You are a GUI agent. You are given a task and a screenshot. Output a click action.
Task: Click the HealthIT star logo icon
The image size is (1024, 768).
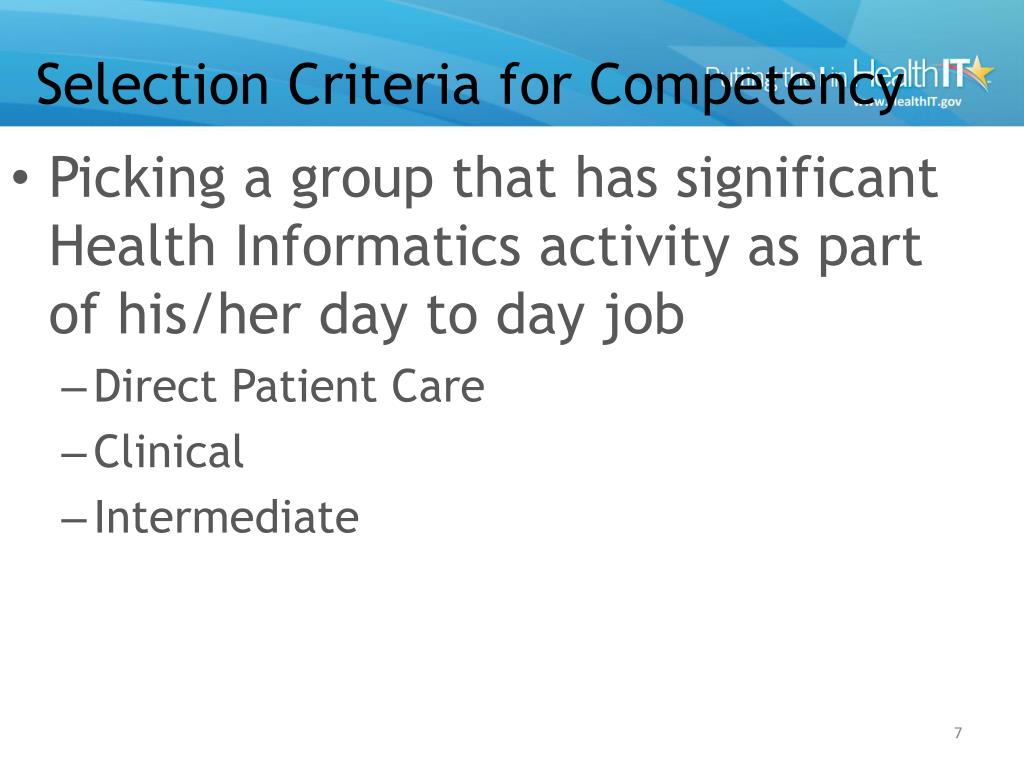(980, 71)
